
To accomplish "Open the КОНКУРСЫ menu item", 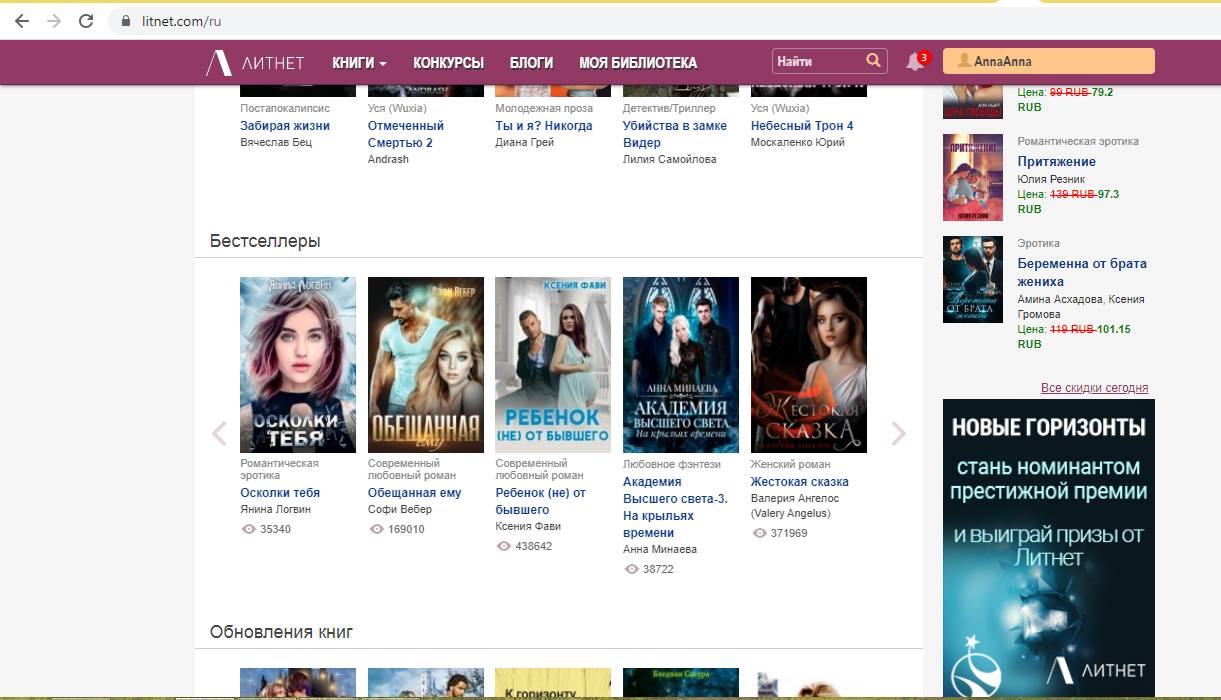I will click(448, 62).
